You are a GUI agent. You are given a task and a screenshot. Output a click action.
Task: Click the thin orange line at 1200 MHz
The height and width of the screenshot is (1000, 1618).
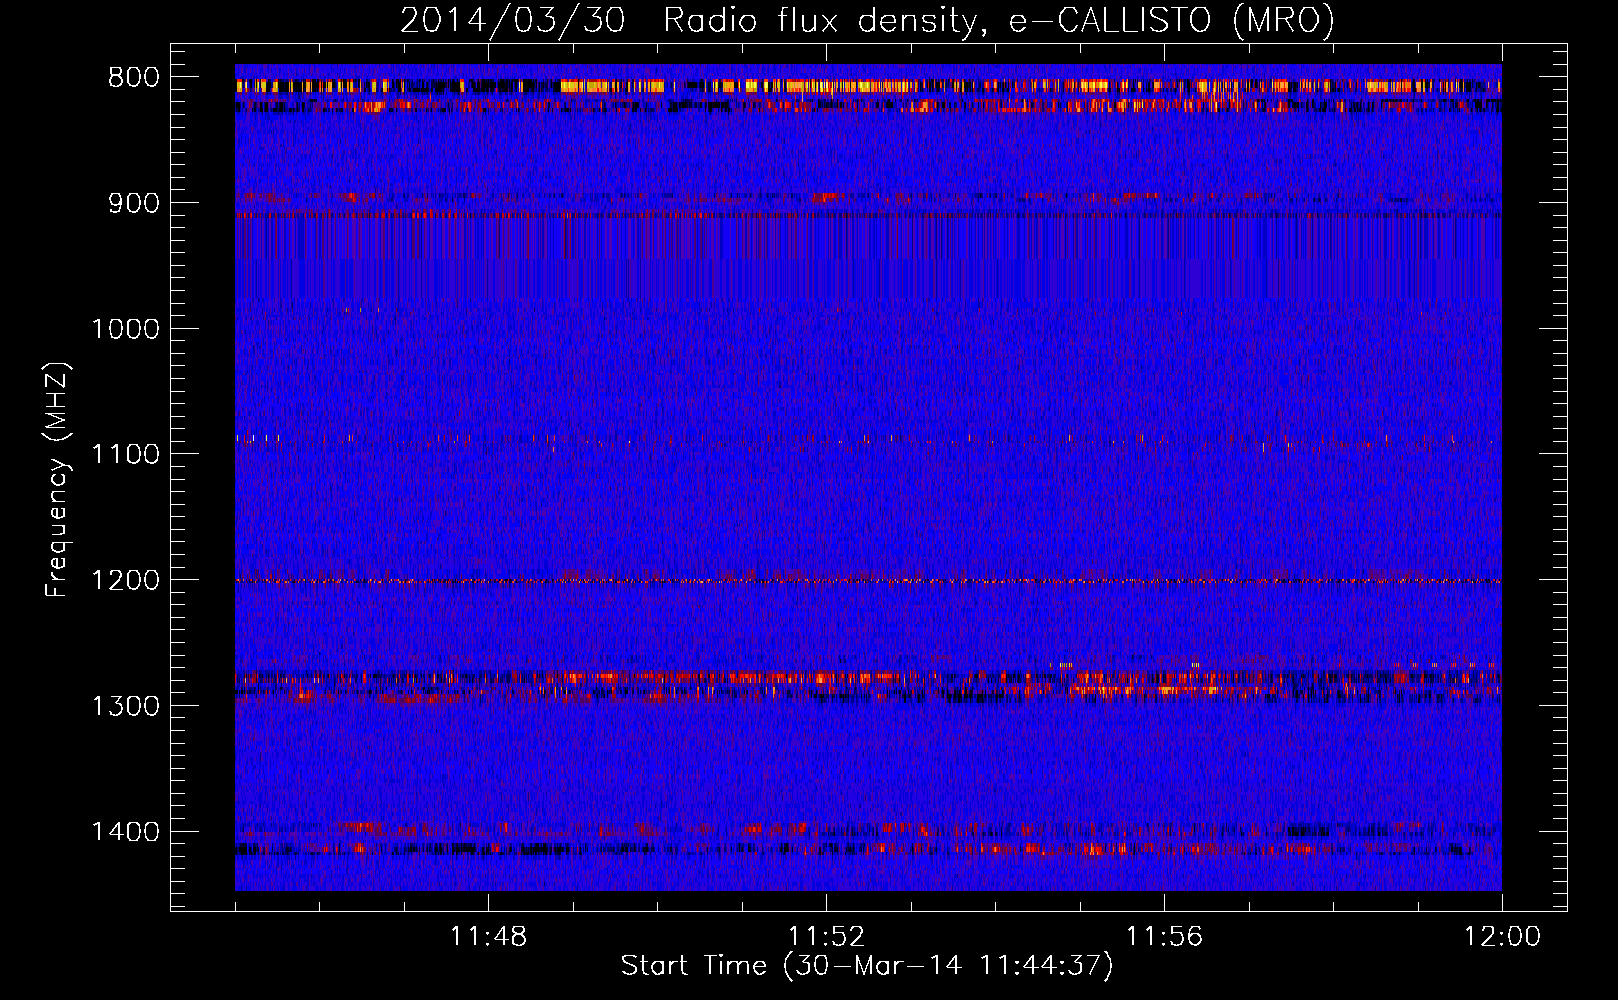pos(868,581)
